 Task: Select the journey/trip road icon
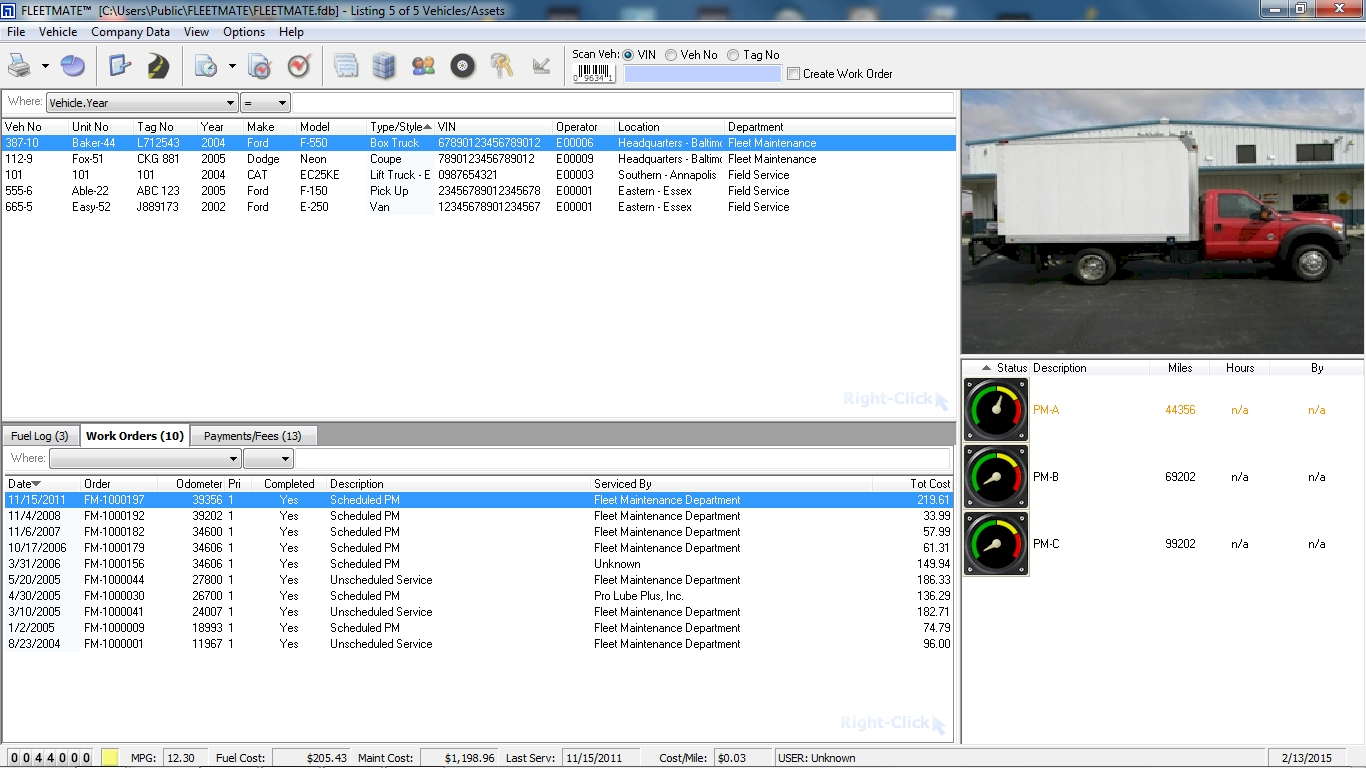tap(157, 66)
